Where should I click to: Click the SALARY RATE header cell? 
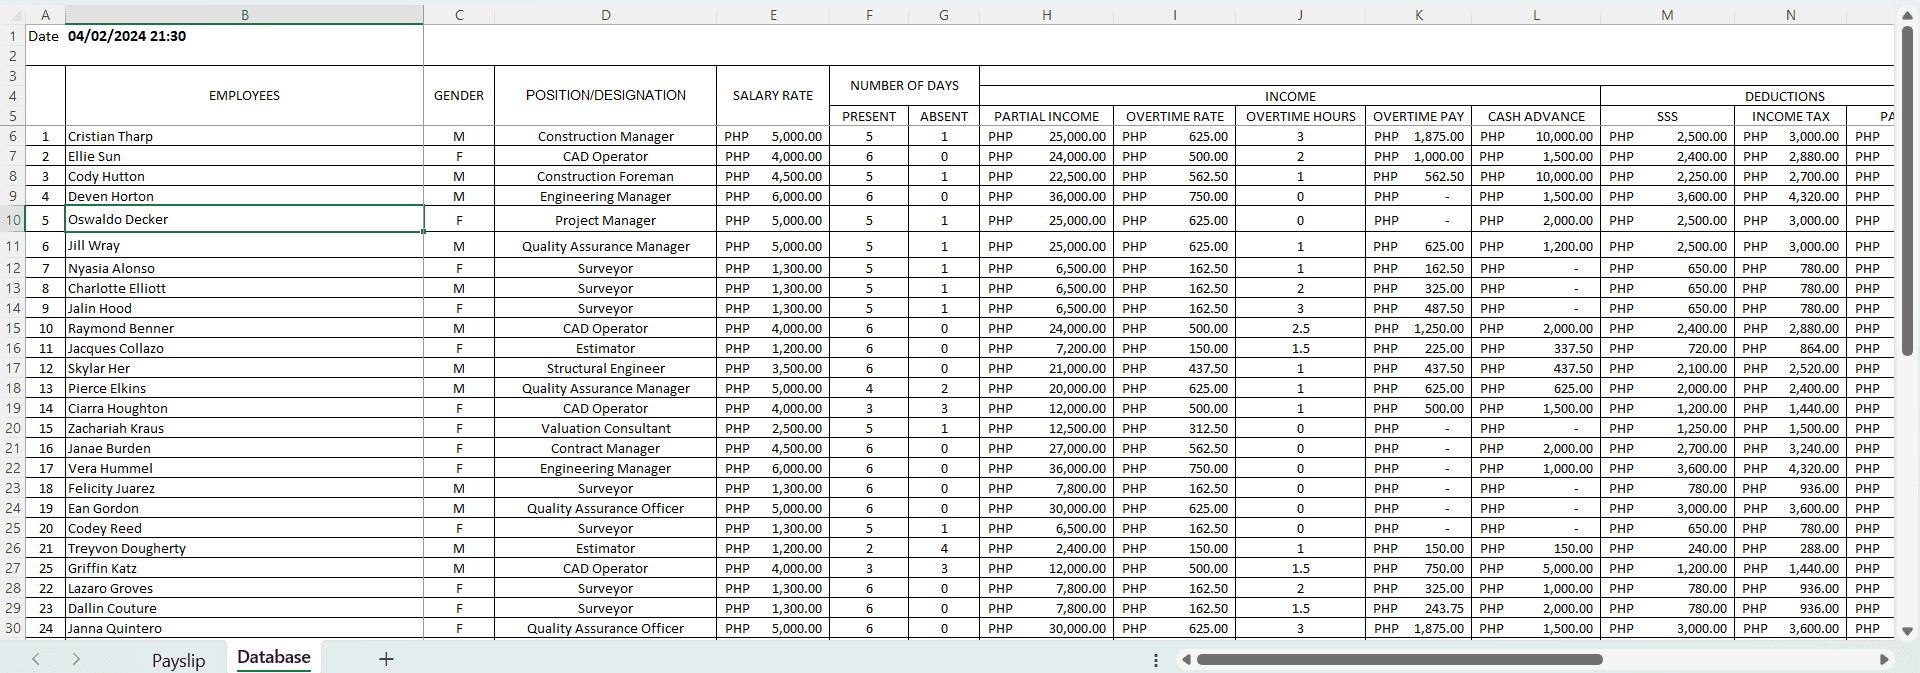pos(772,96)
